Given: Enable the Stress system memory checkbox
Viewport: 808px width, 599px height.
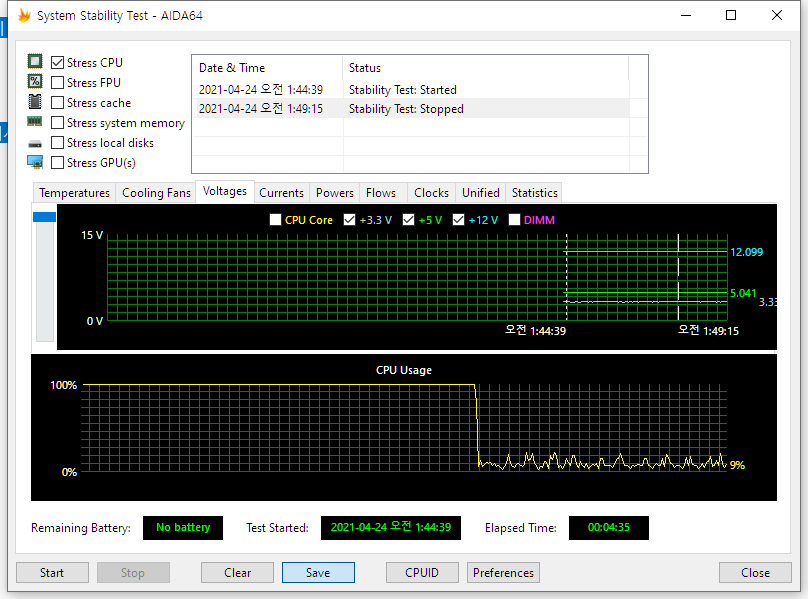Looking at the screenshot, I should pyautogui.click(x=57, y=123).
